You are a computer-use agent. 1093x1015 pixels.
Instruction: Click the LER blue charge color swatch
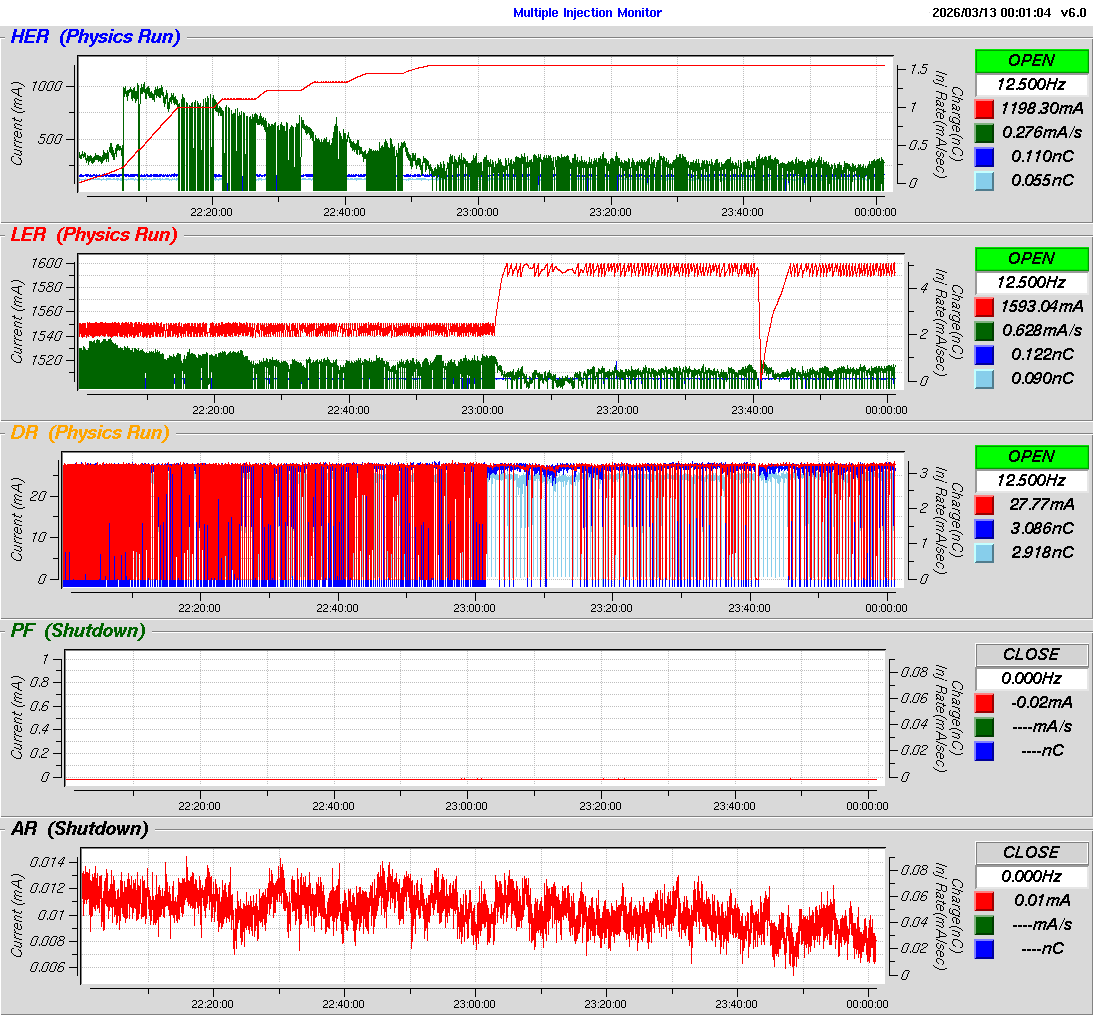(x=985, y=354)
